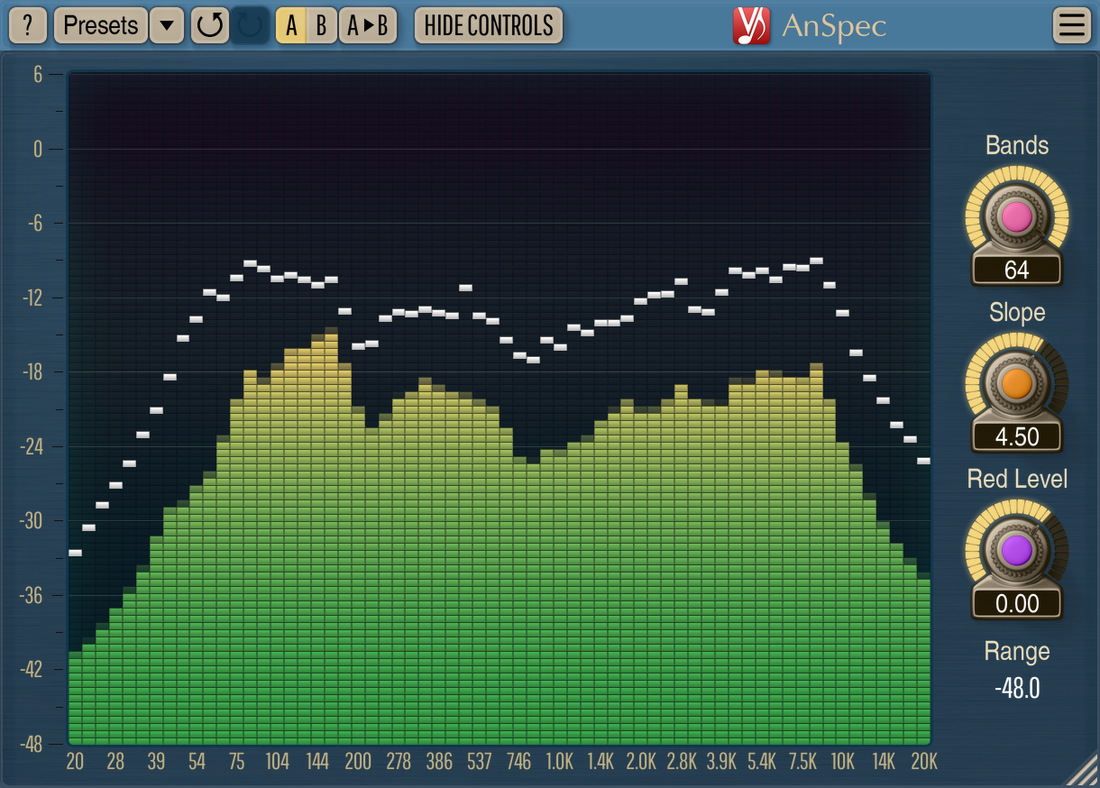This screenshot has width=1100, height=788.
Task: Select the Slope value field showing 4.50
Action: coord(1016,437)
